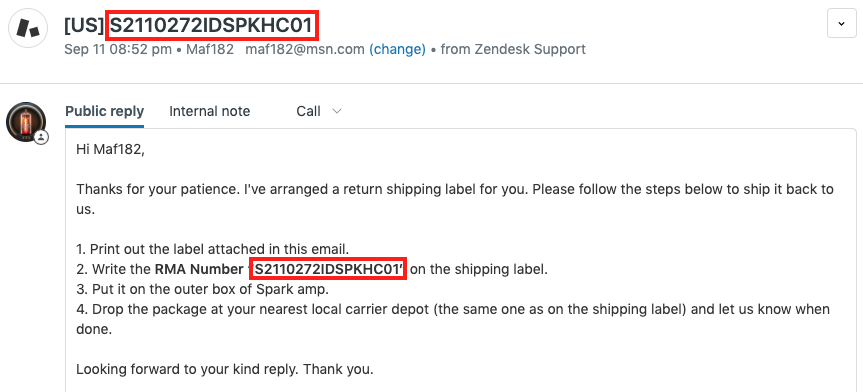Place cursor on the "Hi Maf182," greeting line
This screenshot has height=392, width=863.
(x=110, y=150)
